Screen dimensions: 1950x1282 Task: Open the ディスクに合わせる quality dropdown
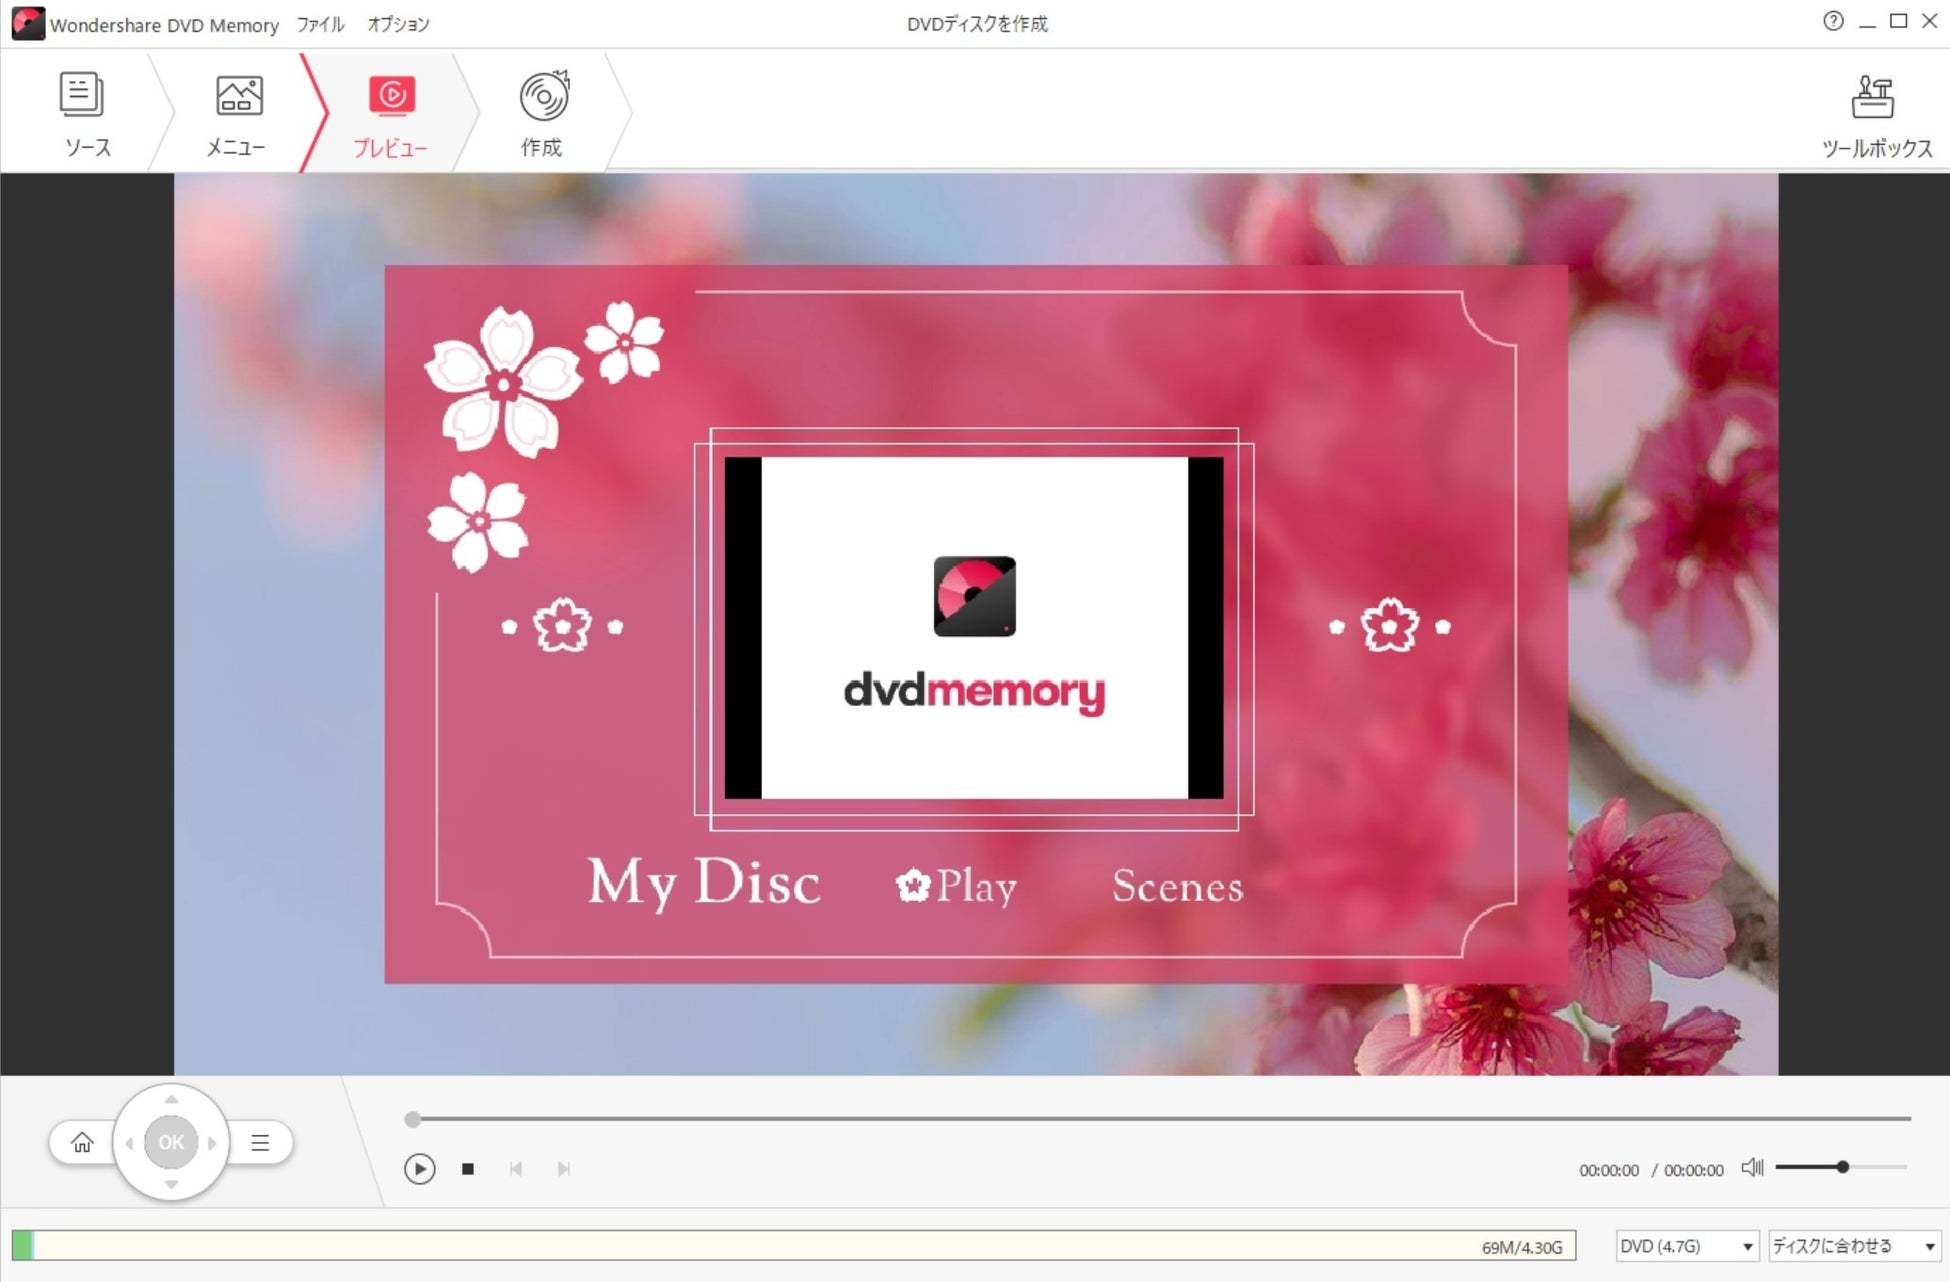point(1854,1246)
